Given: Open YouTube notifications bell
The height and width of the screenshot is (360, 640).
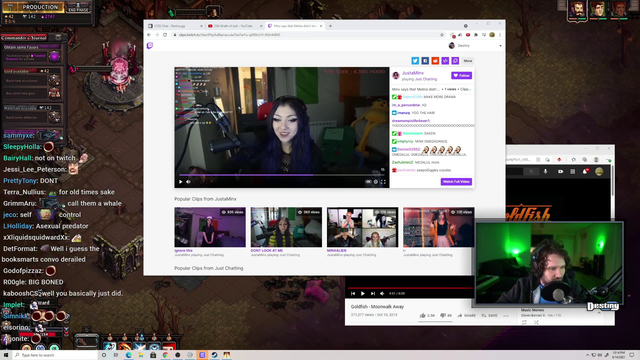Looking at the screenshot, I should click(585, 172).
